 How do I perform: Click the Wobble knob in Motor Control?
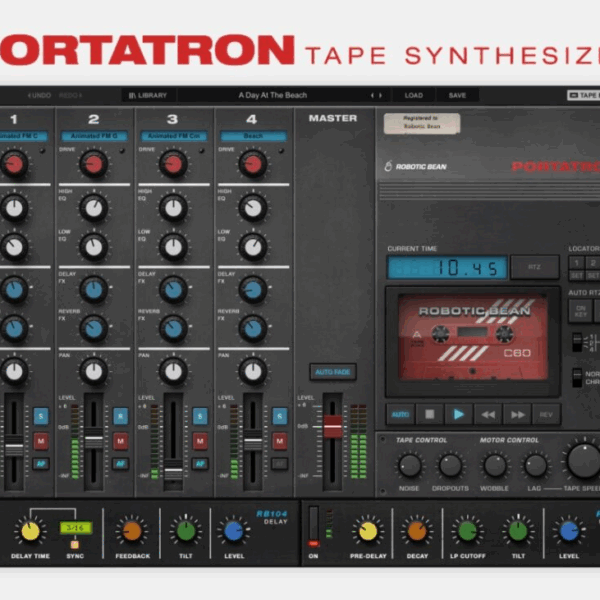click(495, 466)
